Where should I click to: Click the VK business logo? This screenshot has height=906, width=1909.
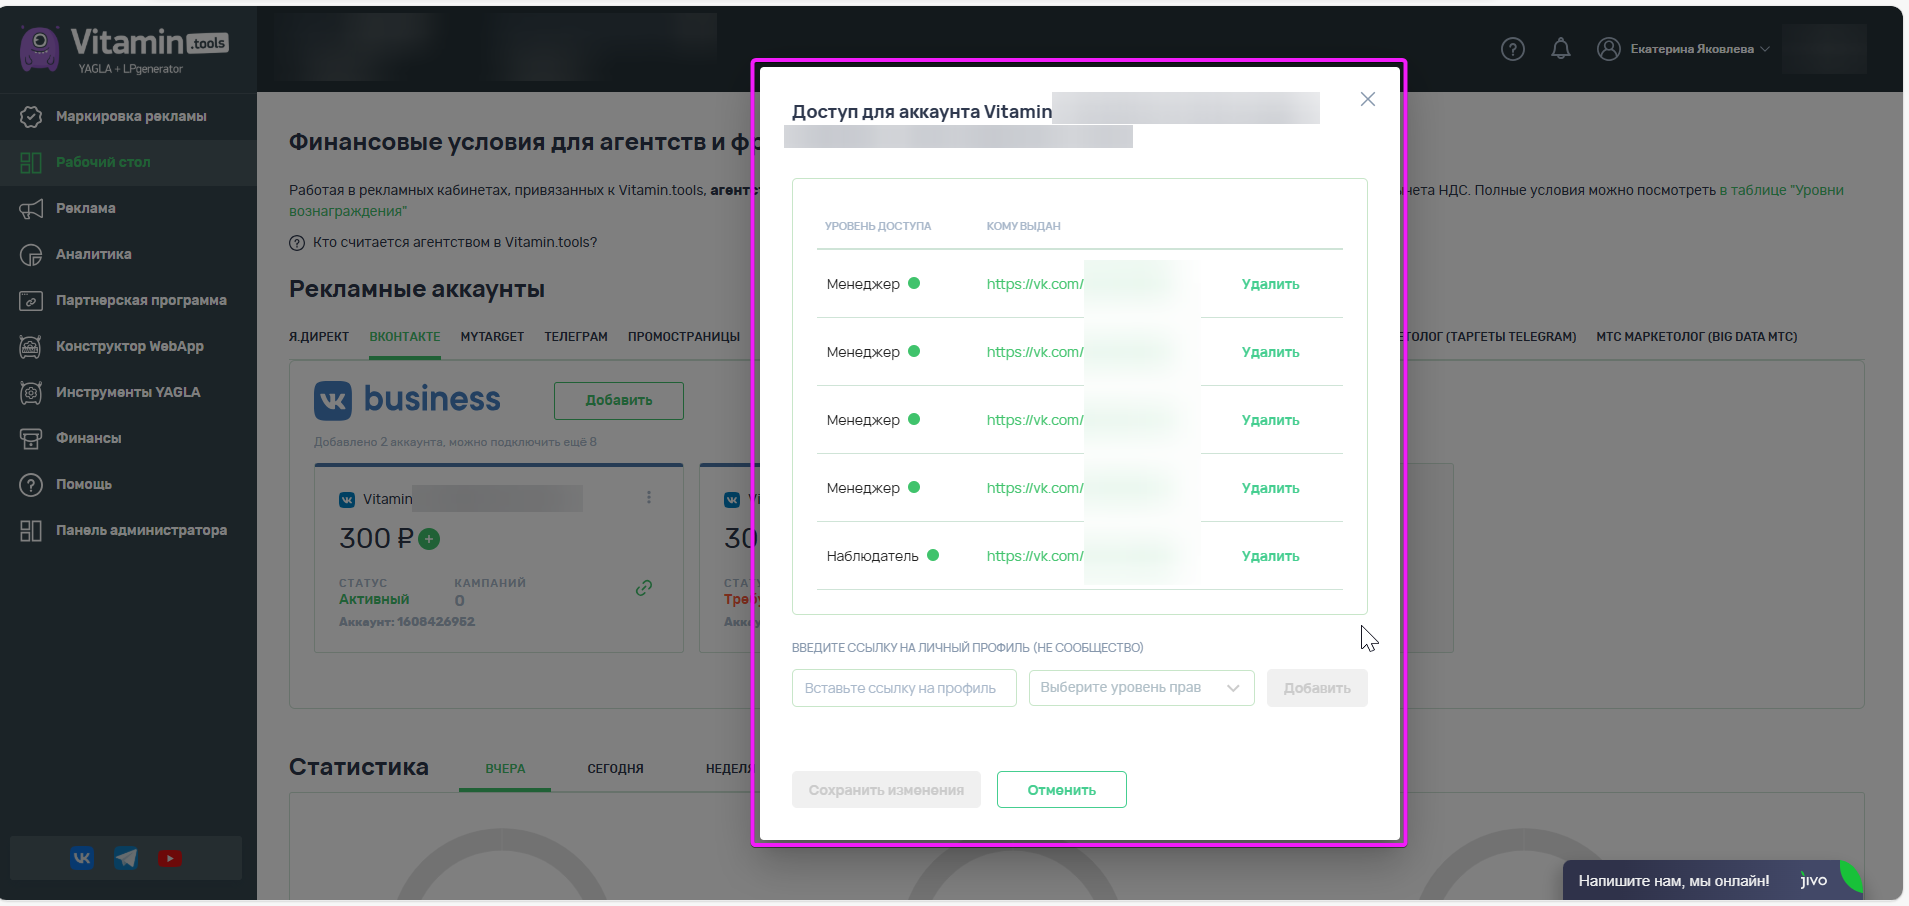(407, 400)
